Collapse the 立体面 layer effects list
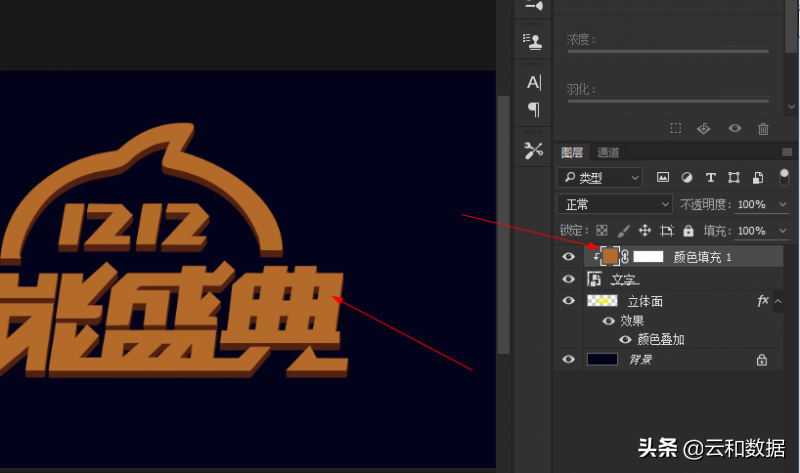800x473 pixels. (x=777, y=301)
